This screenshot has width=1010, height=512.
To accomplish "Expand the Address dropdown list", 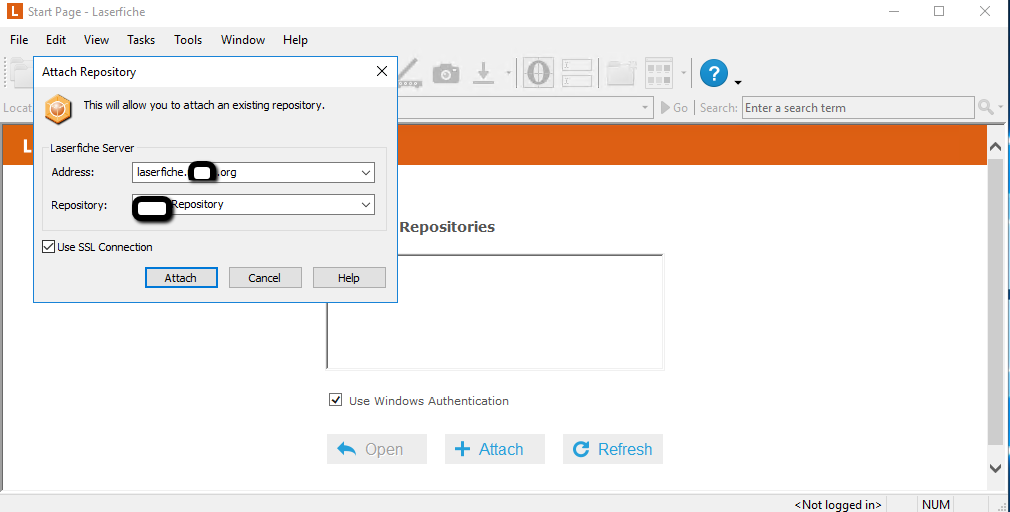I will 365,173.
